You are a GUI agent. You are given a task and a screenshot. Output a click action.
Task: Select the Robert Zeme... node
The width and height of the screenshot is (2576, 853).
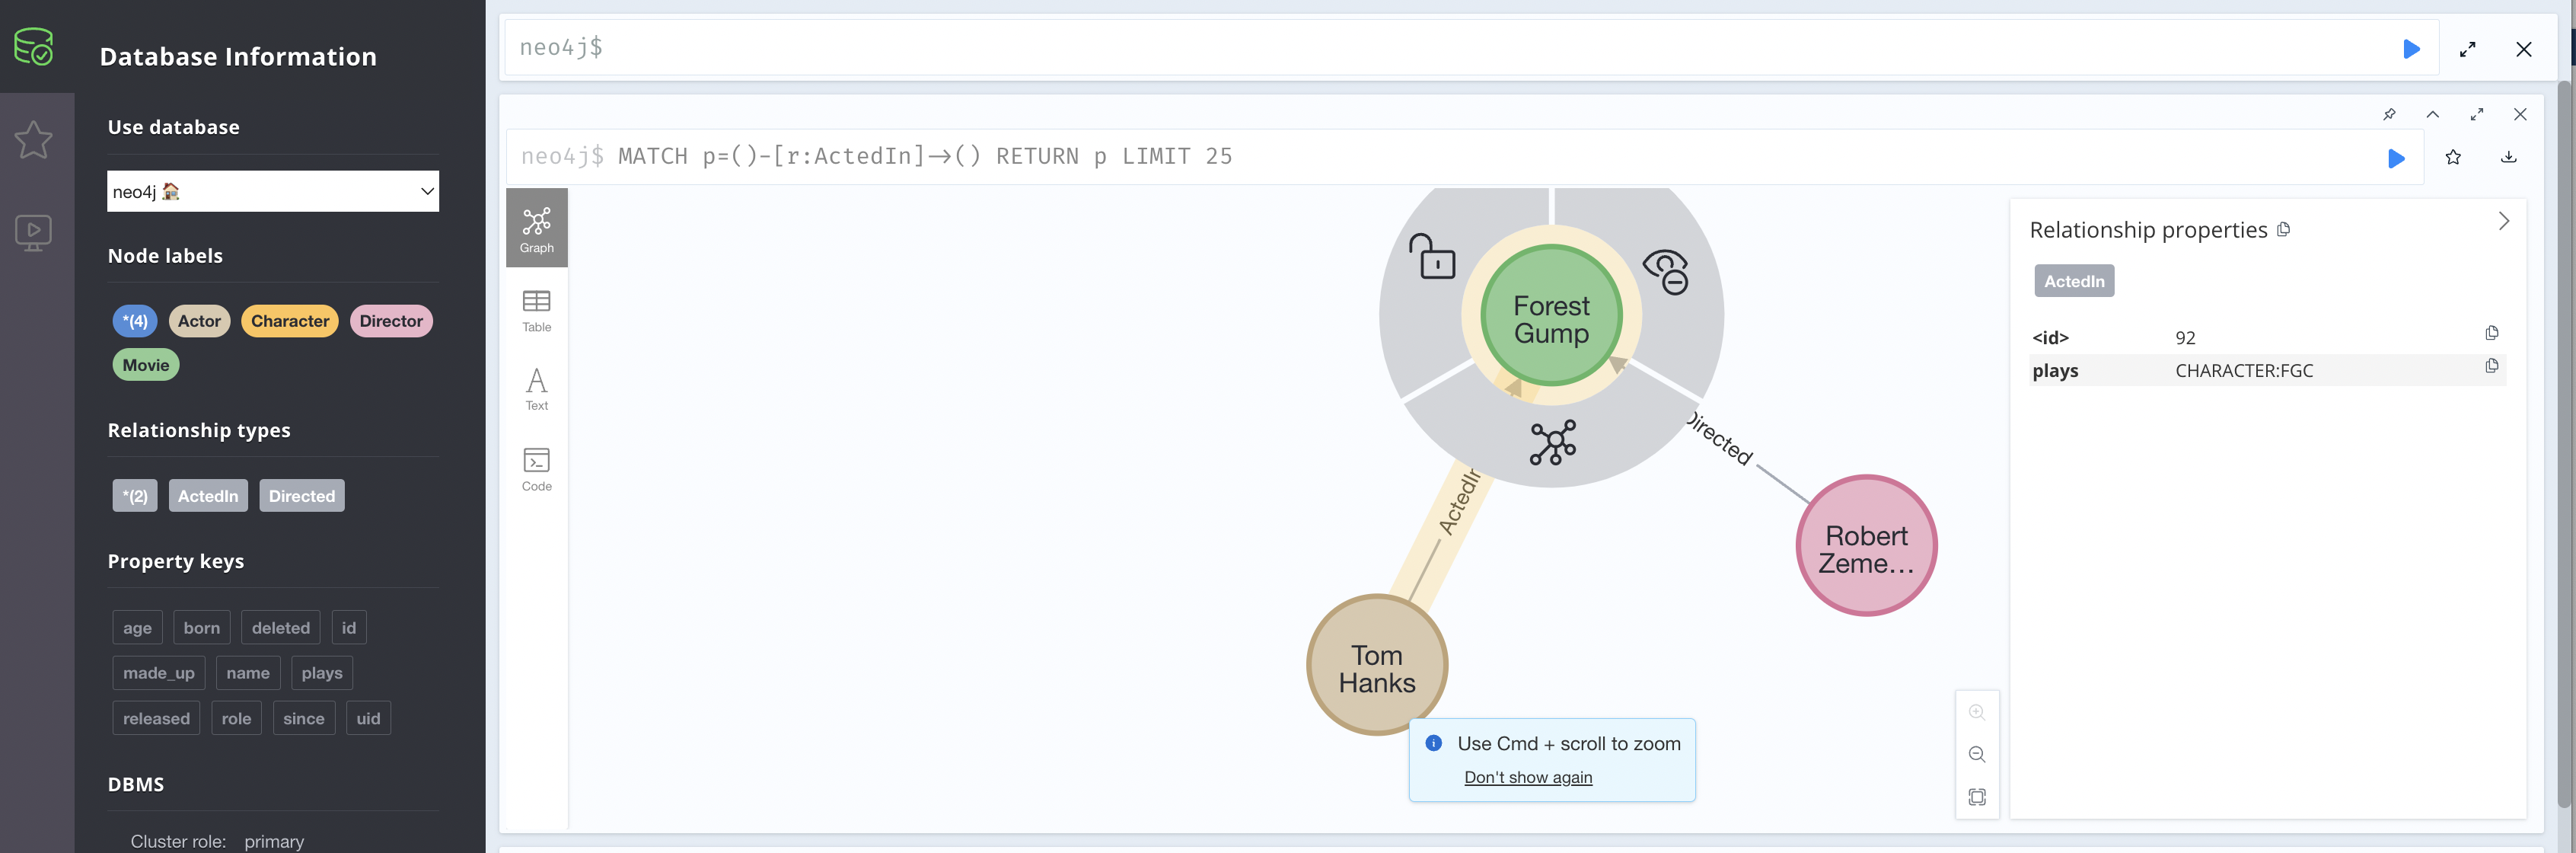1866,546
